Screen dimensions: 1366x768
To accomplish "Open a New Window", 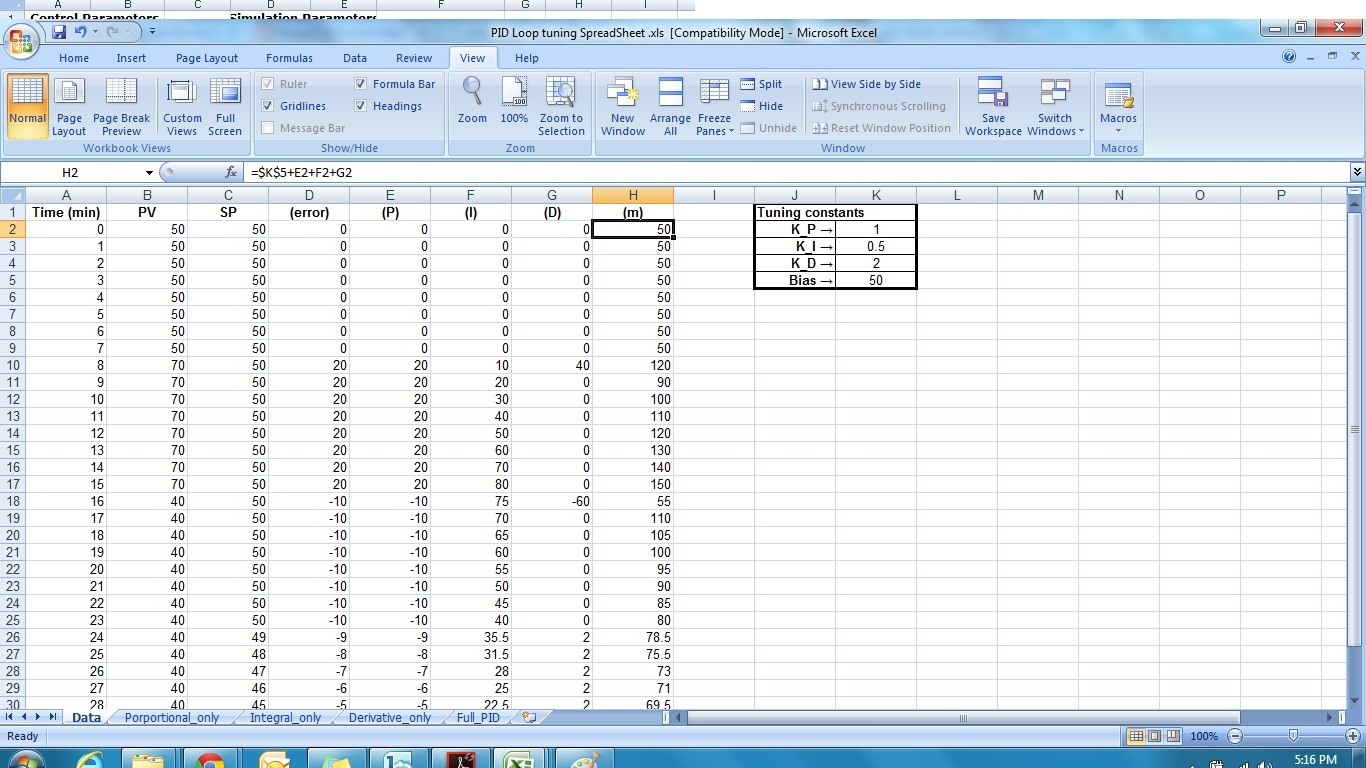I will pos(622,106).
